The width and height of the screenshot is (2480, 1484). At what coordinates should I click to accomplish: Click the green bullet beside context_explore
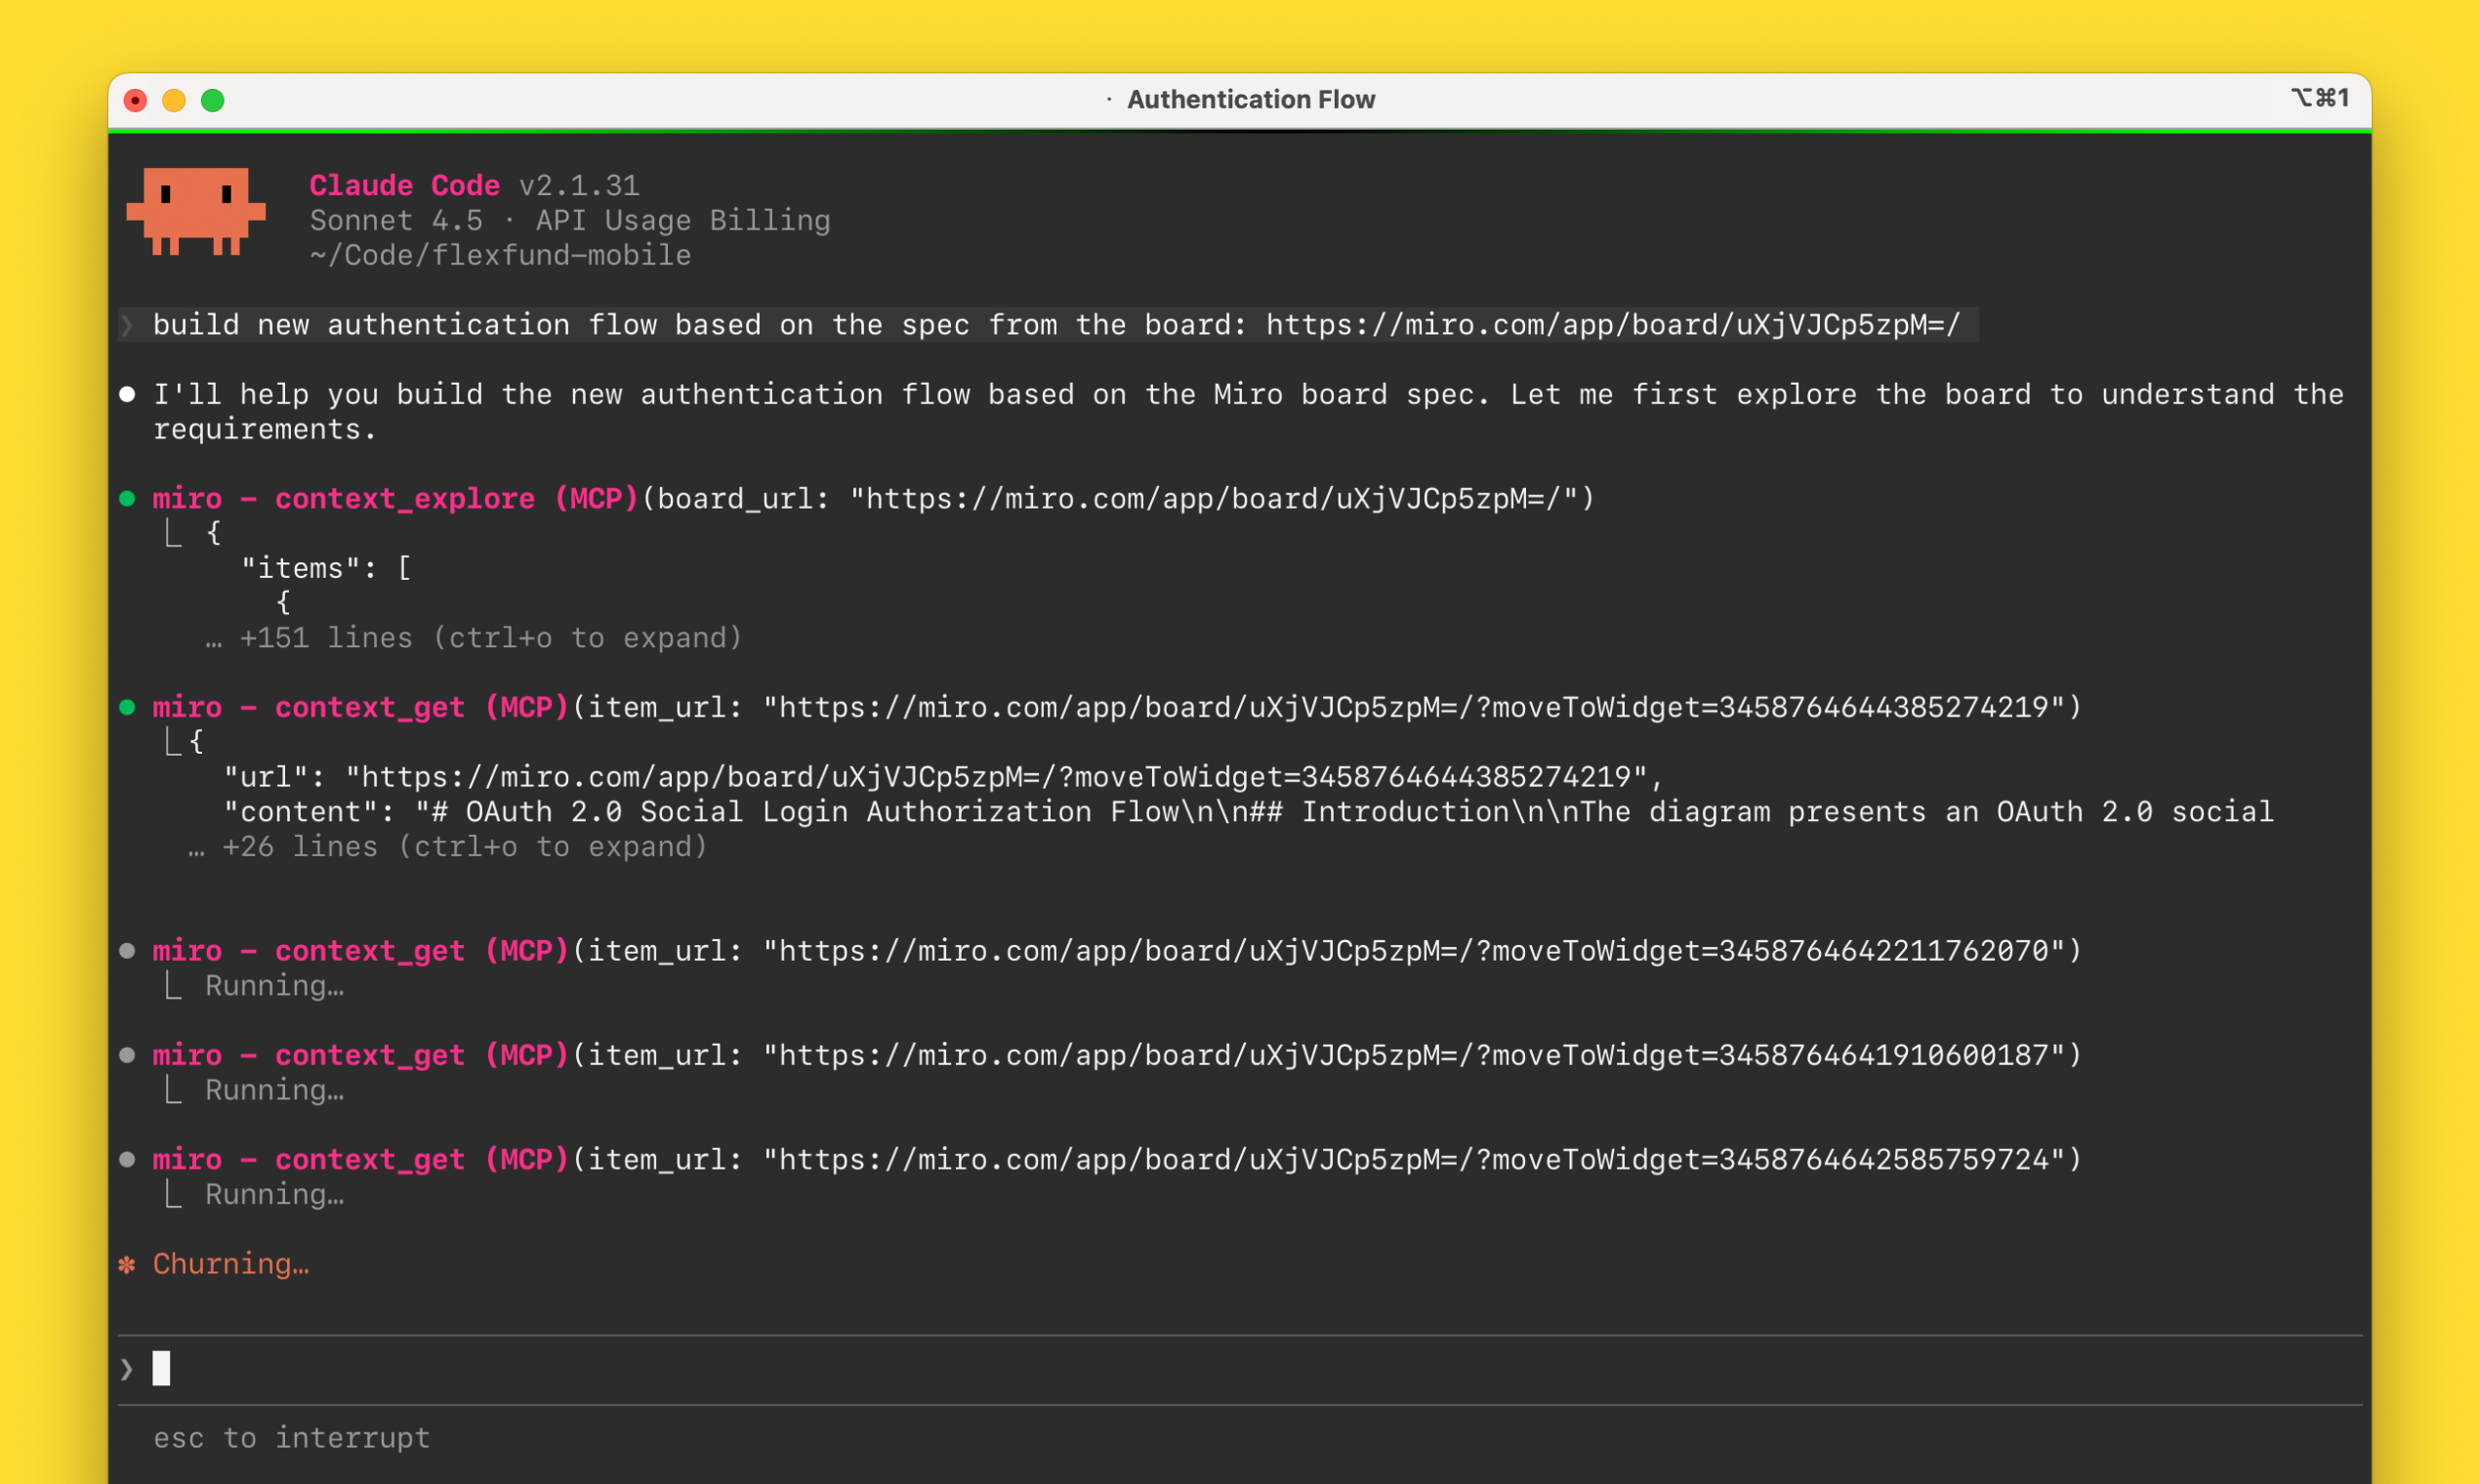pyautogui.click(x=127, y=499)
